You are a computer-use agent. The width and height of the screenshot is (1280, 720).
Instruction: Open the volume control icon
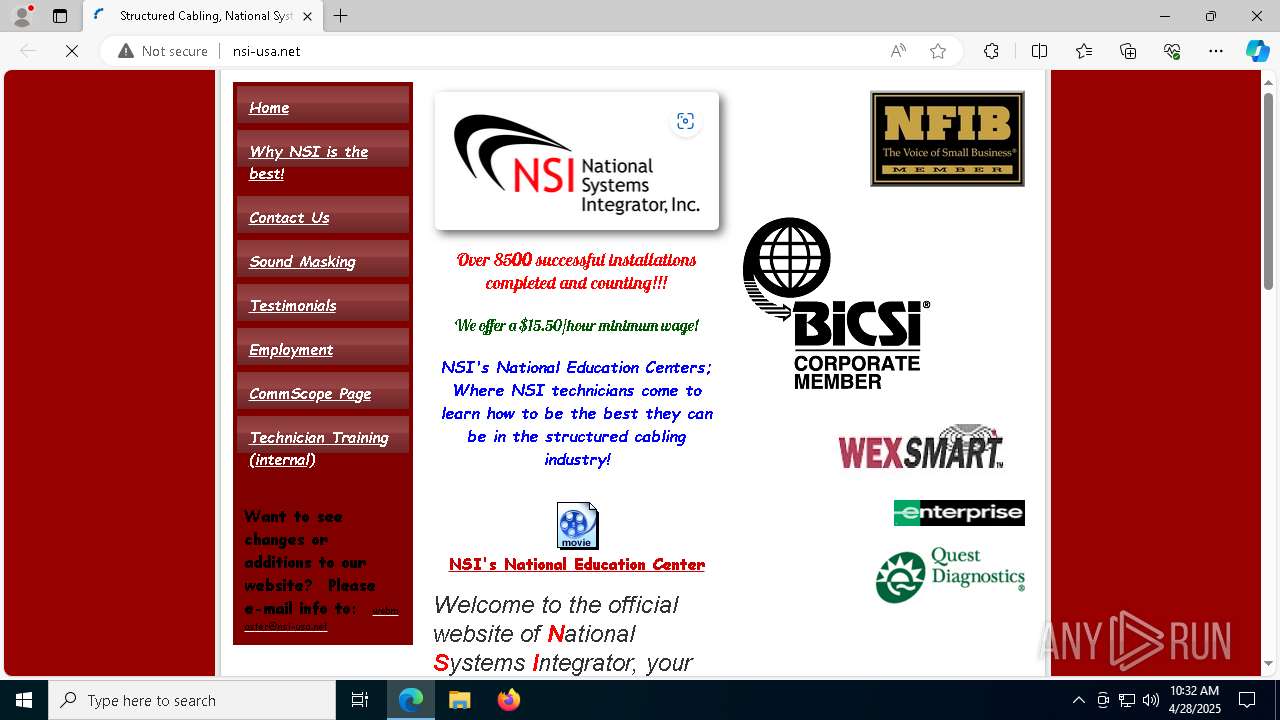1150,700
